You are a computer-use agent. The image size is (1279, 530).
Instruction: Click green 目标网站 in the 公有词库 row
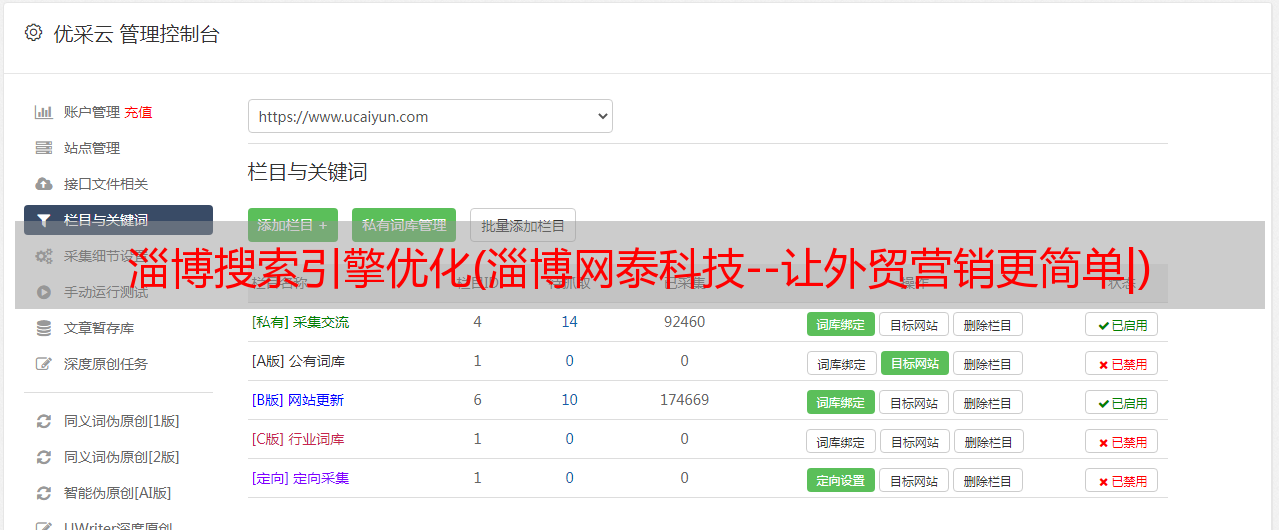pos(914,363)
